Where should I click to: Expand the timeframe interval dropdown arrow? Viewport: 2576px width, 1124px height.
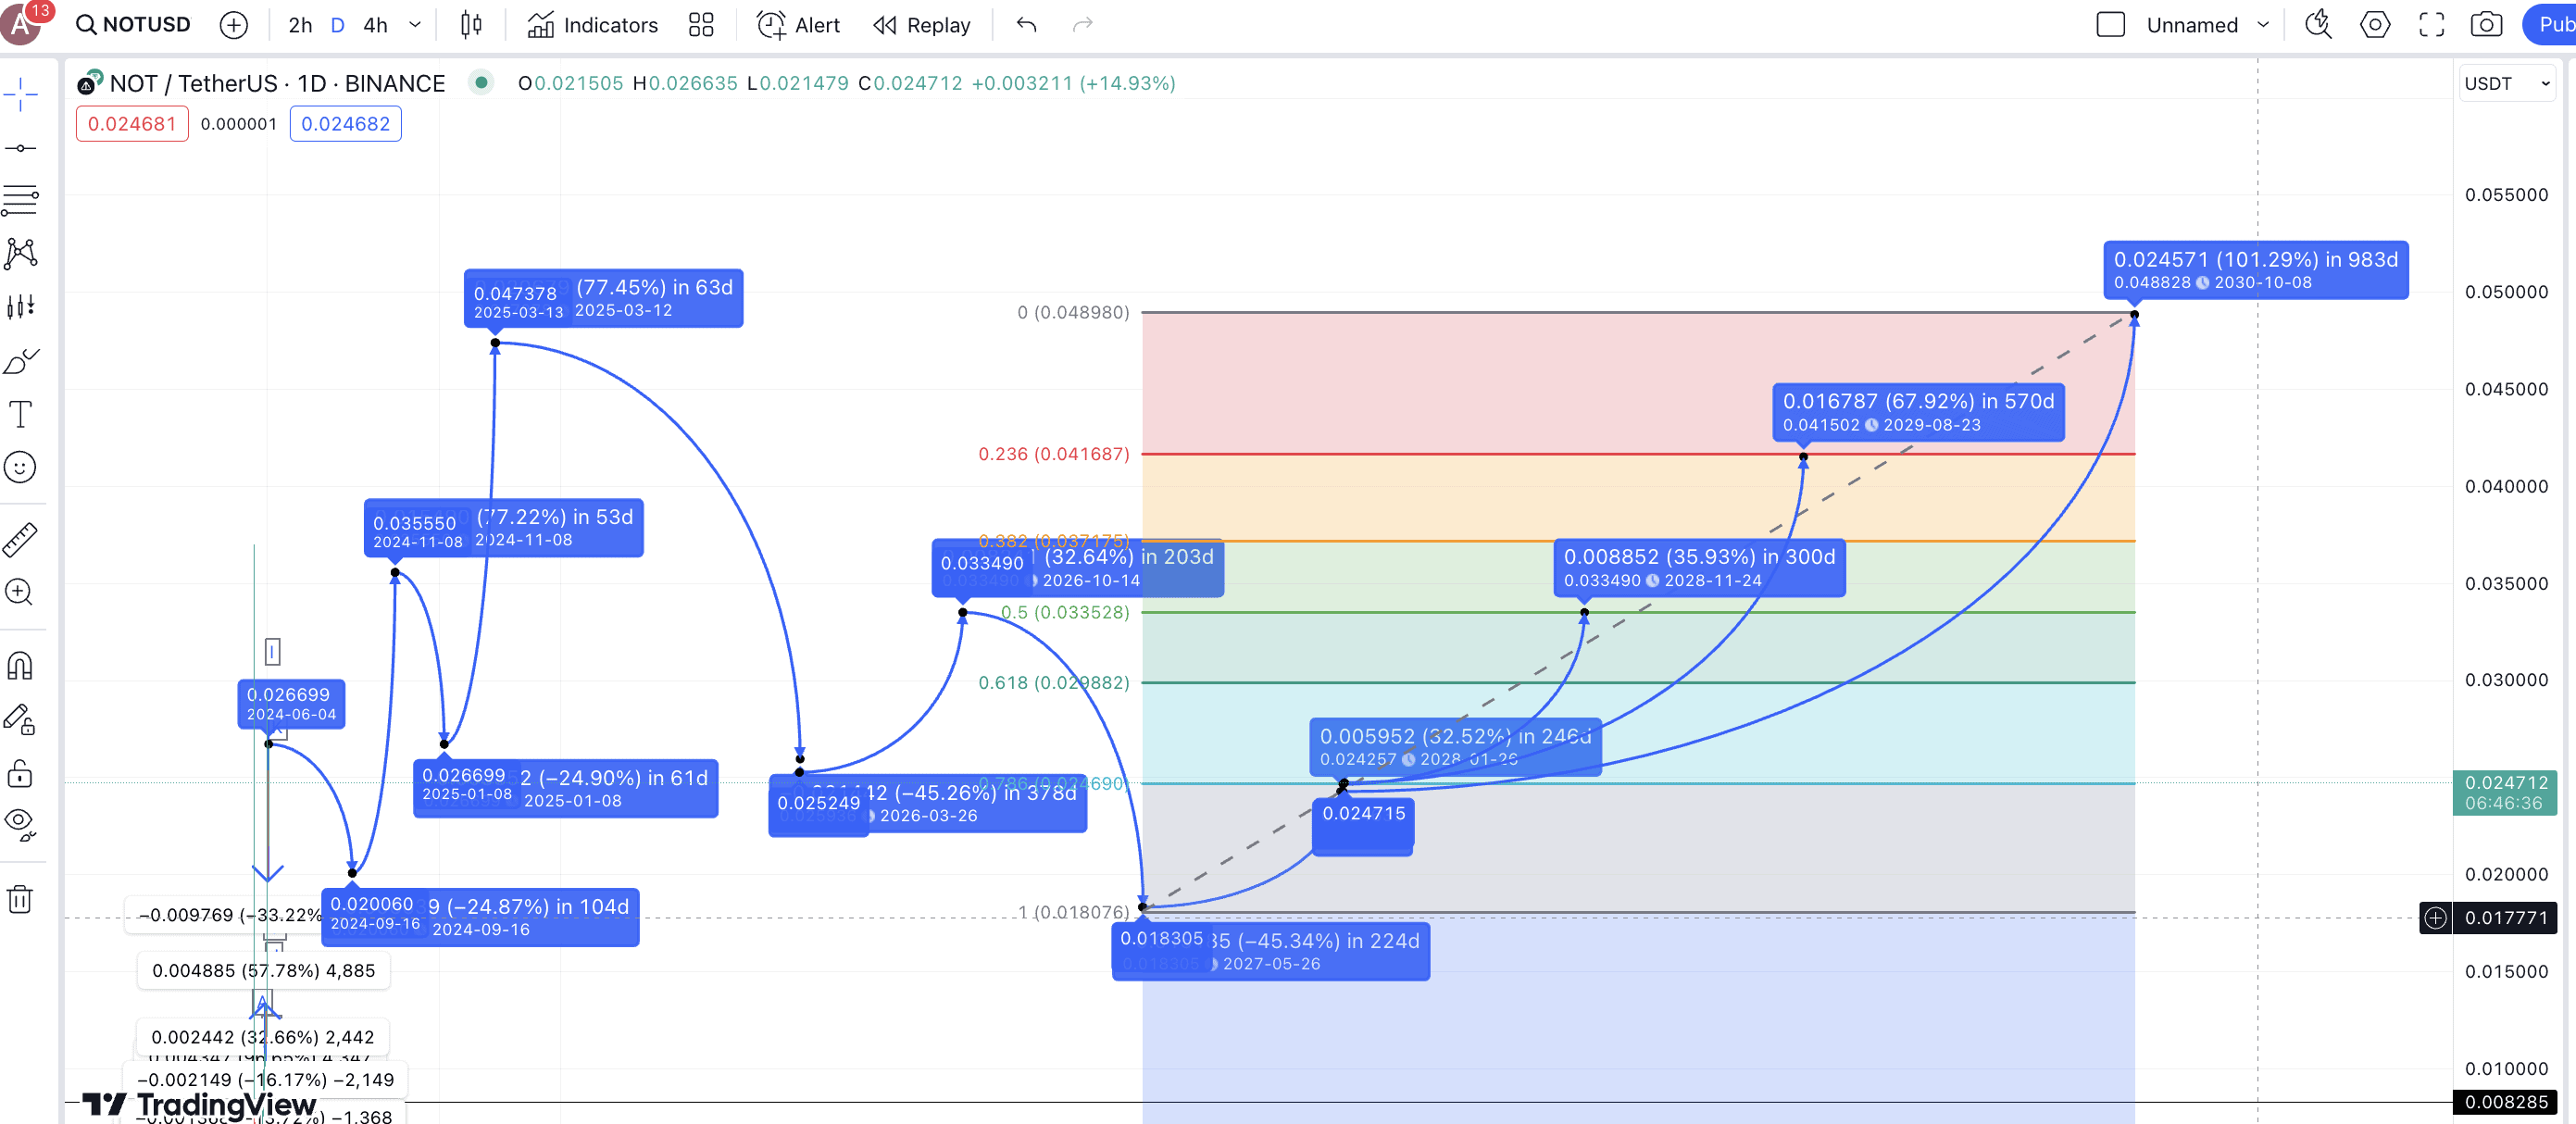pyautogui.click(x=415, y=25)
